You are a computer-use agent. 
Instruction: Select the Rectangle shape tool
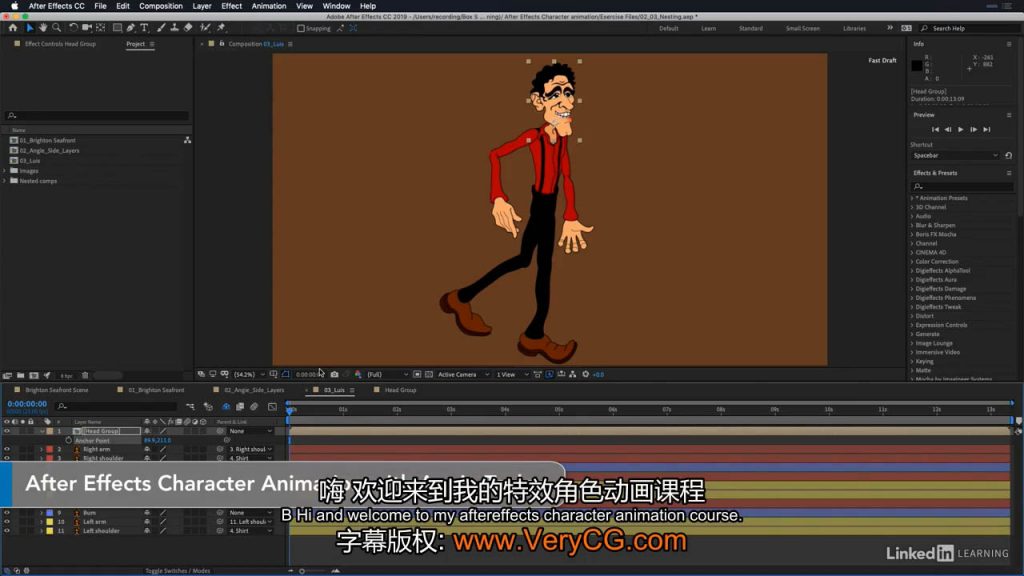[118, 28]
